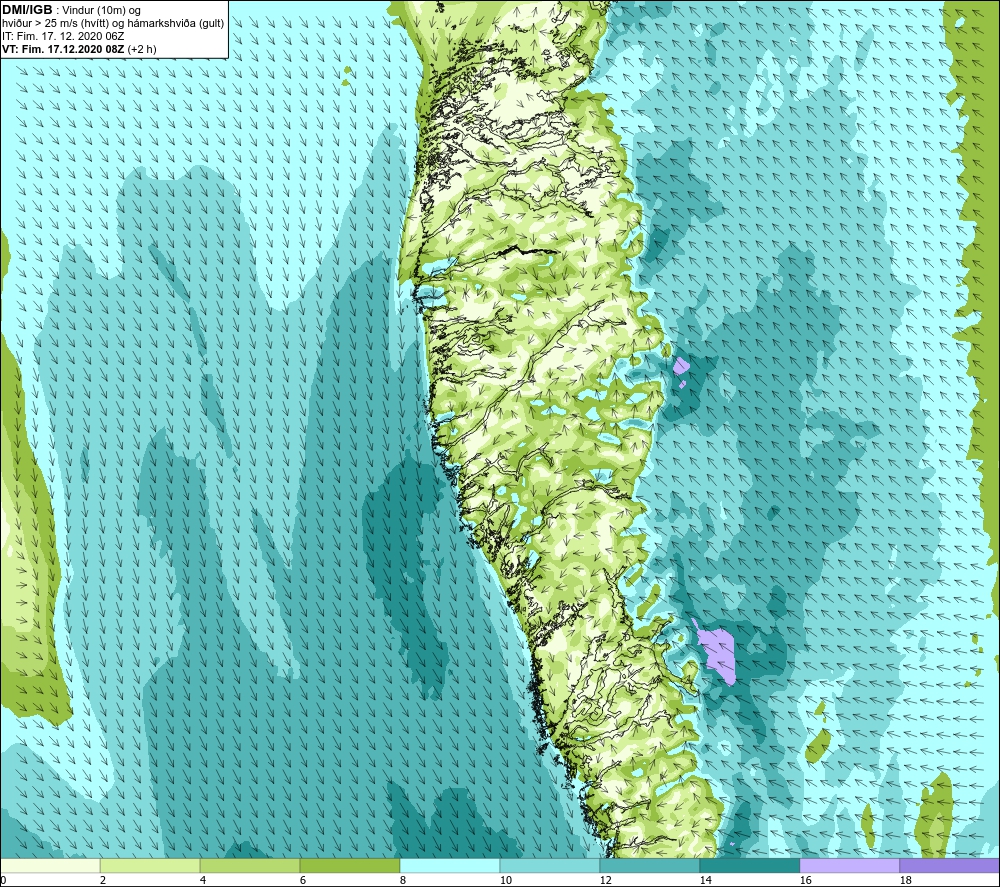Click the 'VT: Fim. 17.12.2020 08Z' line
The width and height of the screenshot is (1000, 887).
tap(64, 49)
